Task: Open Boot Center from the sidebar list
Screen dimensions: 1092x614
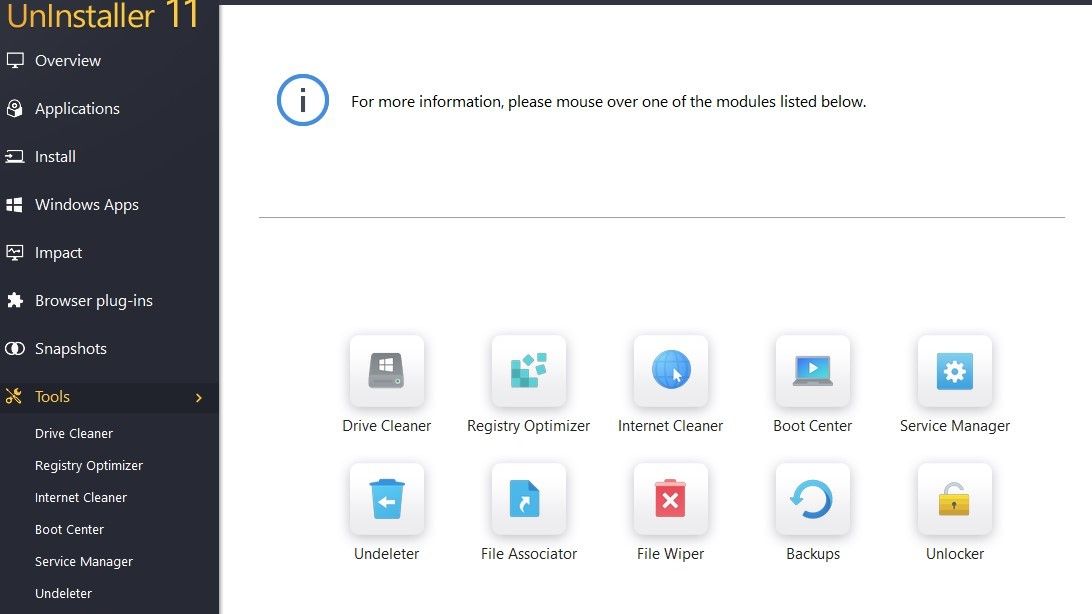Action: pyautogui.click(x=69, y=529)
